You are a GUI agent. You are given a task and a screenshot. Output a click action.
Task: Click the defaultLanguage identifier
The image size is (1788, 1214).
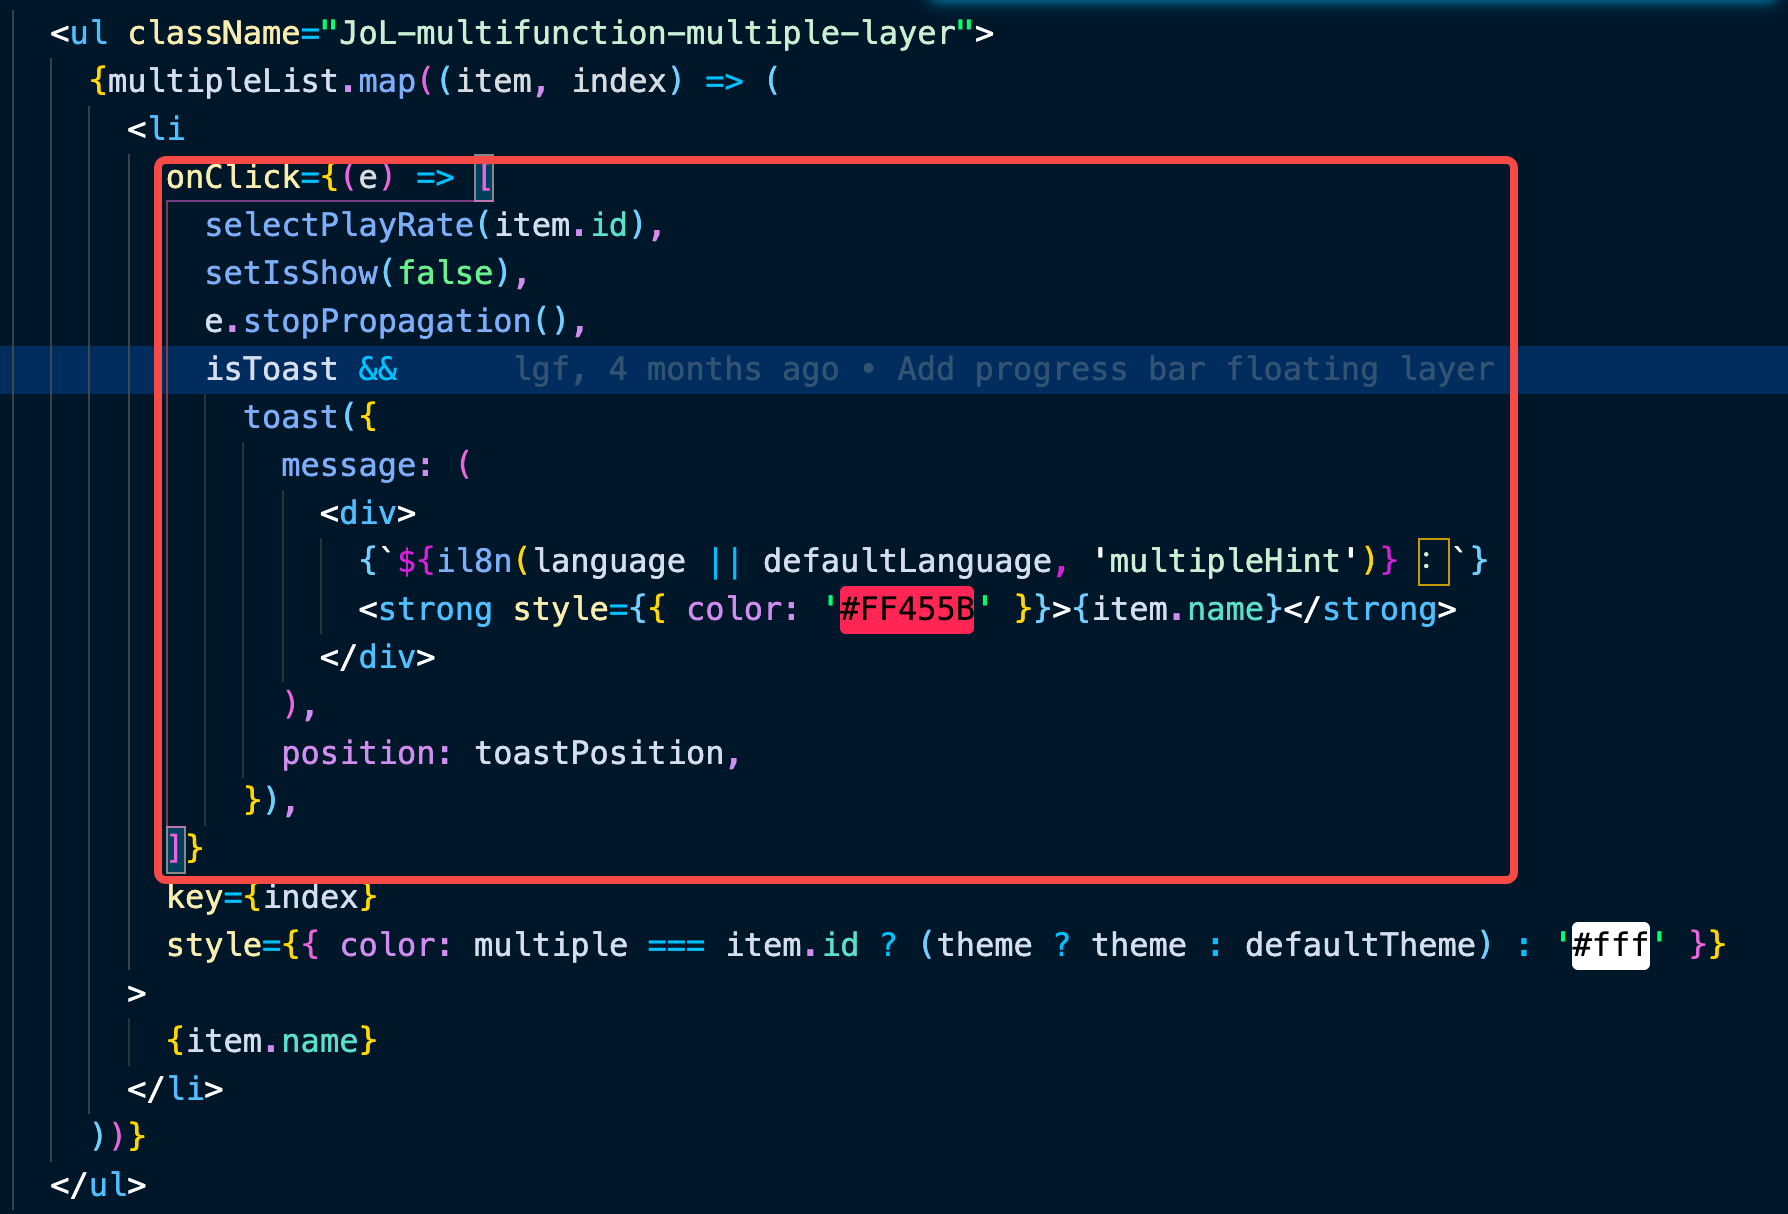click(x=907, y=561)
